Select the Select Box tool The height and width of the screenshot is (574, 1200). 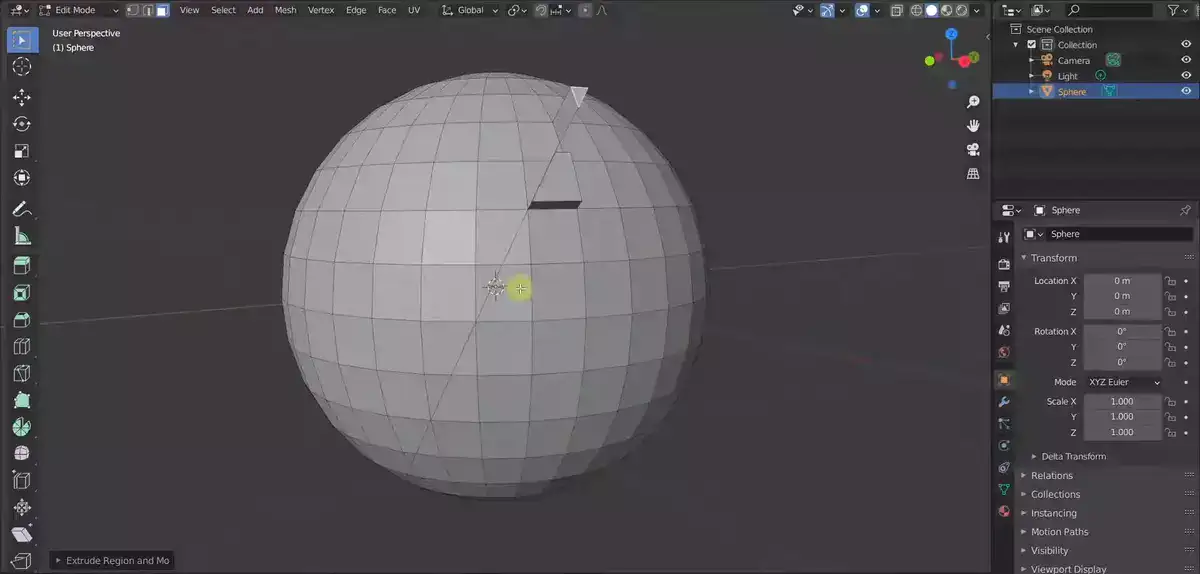(x=21, y=41)
